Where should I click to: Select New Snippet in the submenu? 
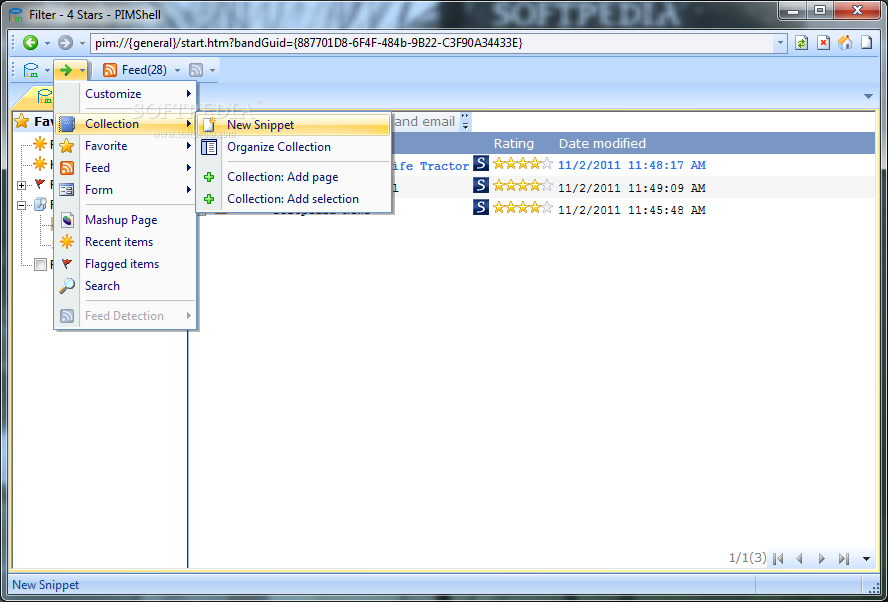294,125
